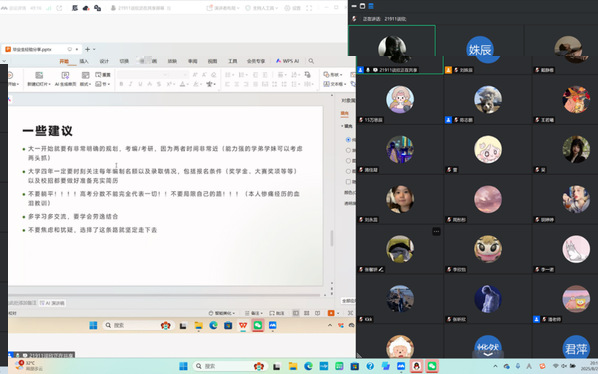
Task: Add a new document tab with plus button
Action: pos(87,49)
